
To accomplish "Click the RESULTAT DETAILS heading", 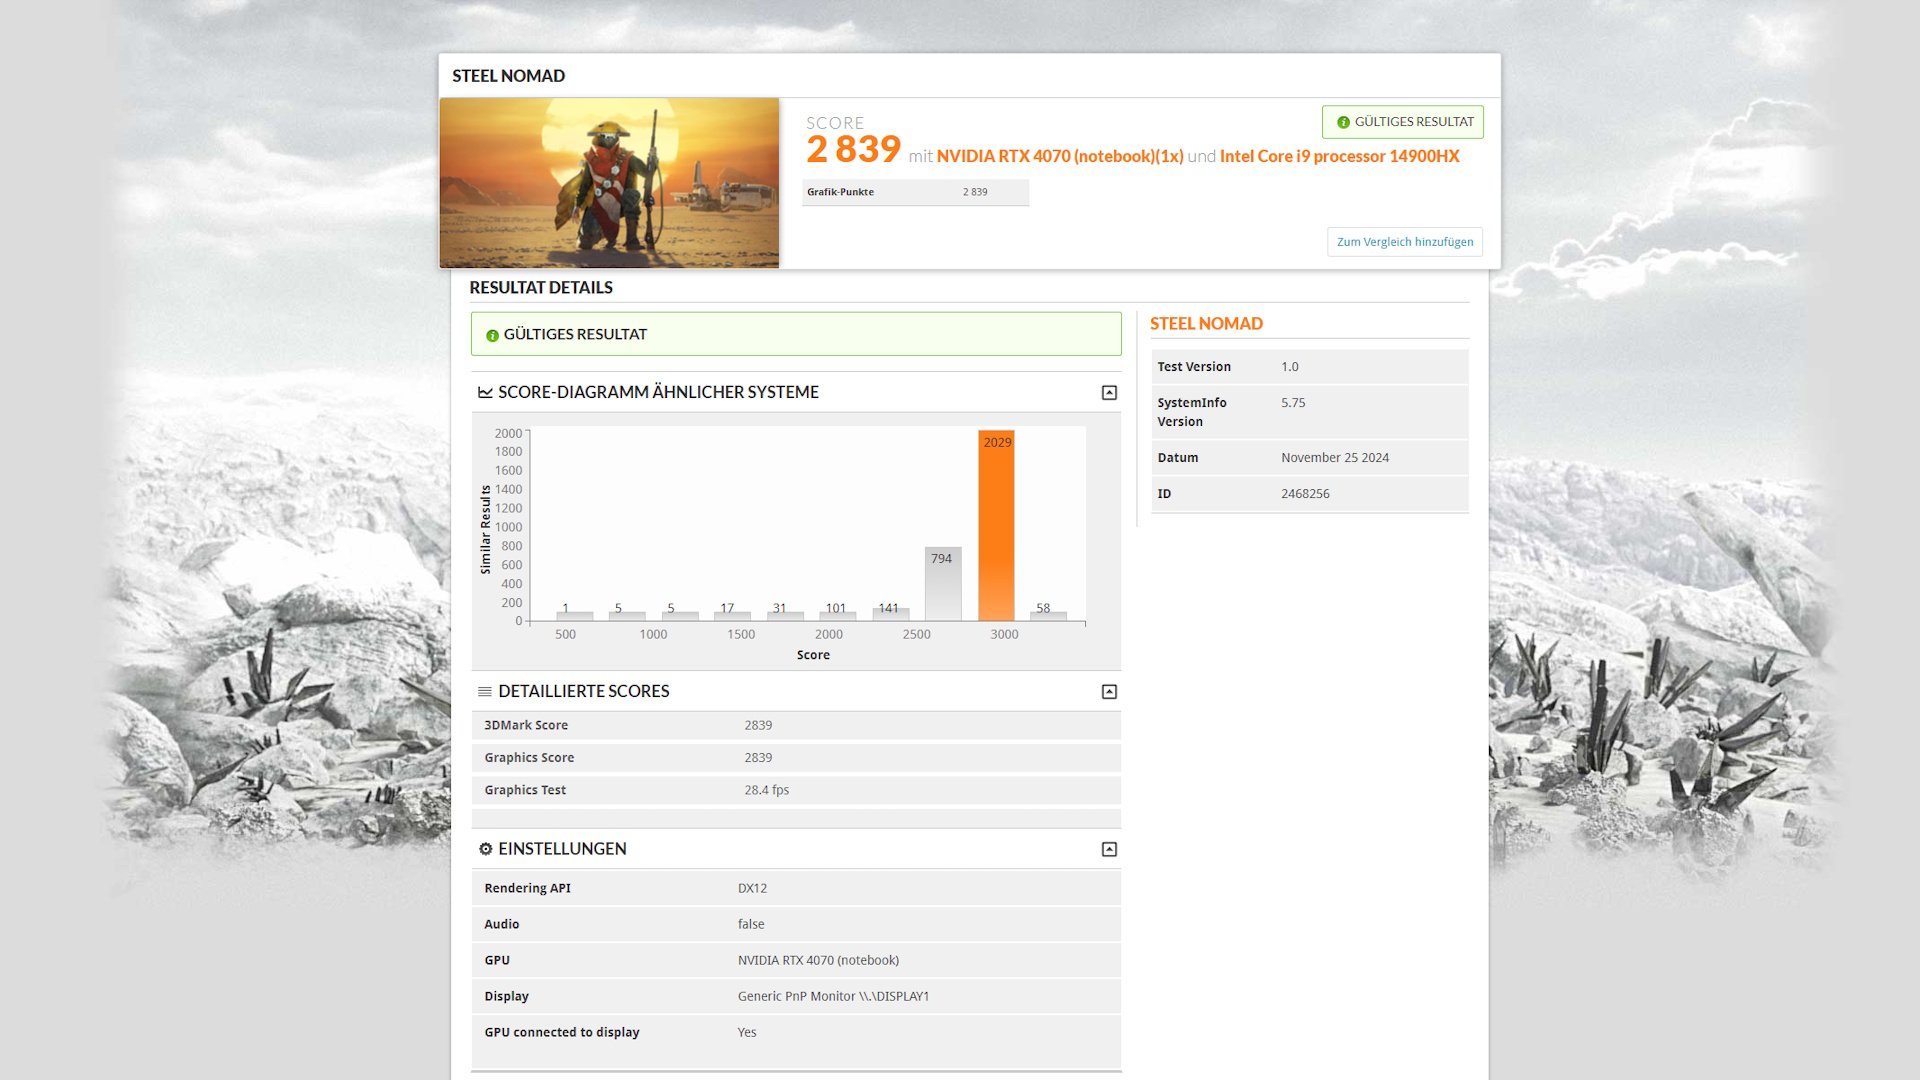I will coord(541,288).
